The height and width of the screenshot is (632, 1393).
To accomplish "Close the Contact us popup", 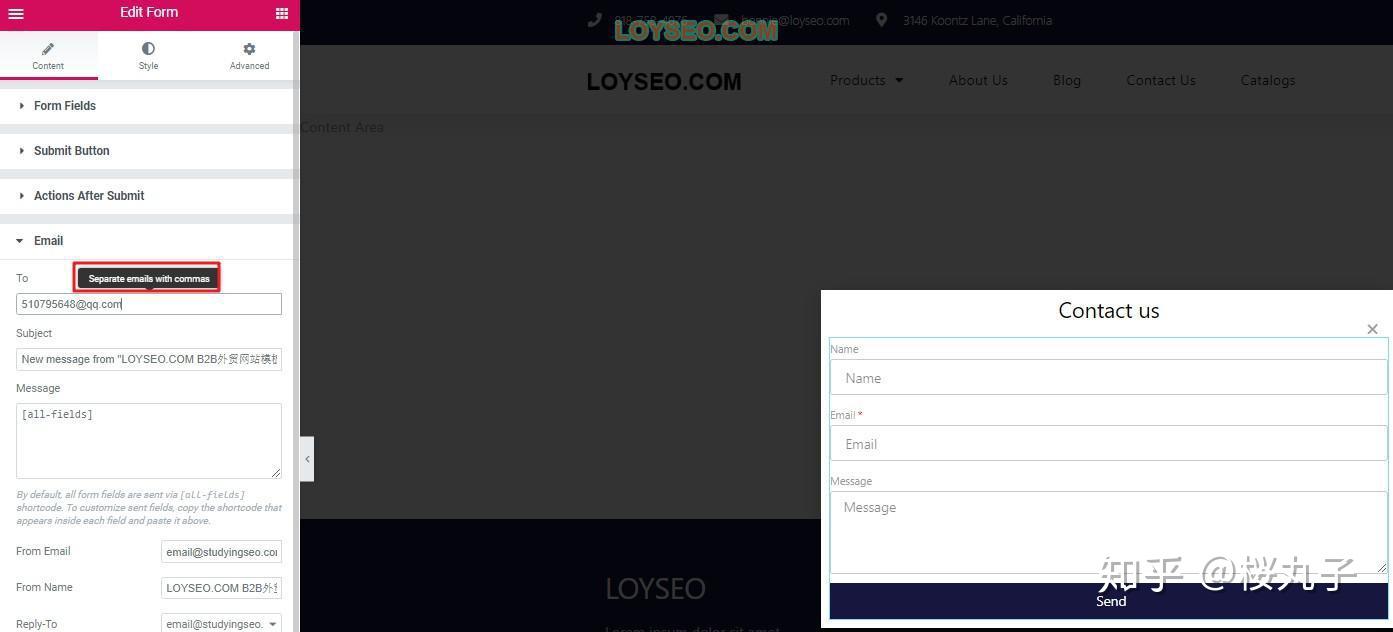I will tap(1372, 329).
